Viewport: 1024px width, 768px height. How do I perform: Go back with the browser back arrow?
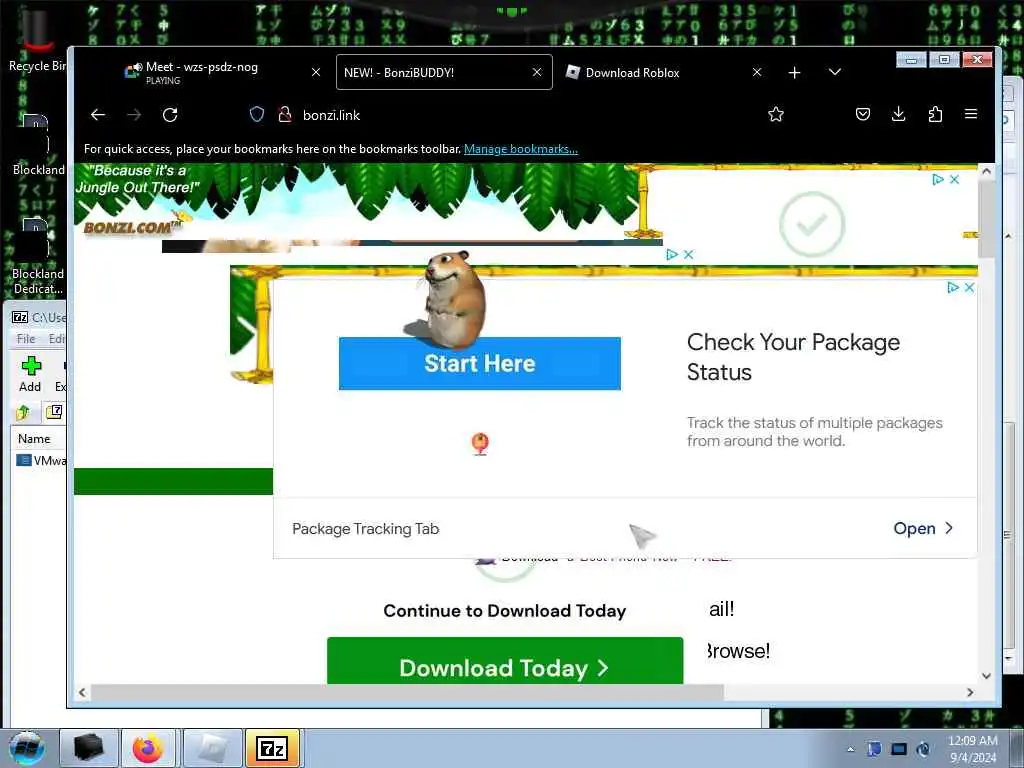(98, 115)
